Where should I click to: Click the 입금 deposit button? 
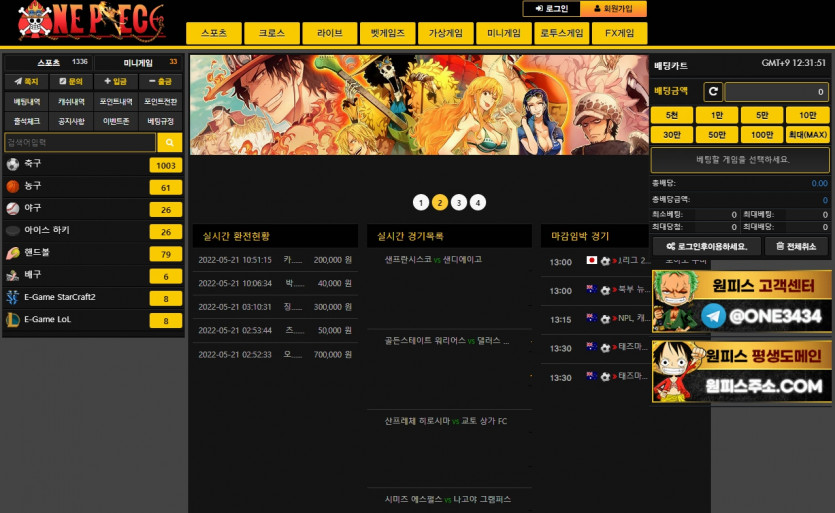(116, 82)
